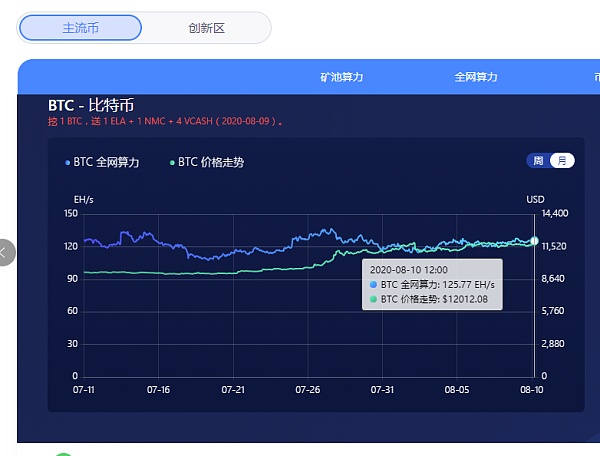600x456 pixels.
Task: Toggle the BTC 价格走势 legend series
Action: (210, 162)
